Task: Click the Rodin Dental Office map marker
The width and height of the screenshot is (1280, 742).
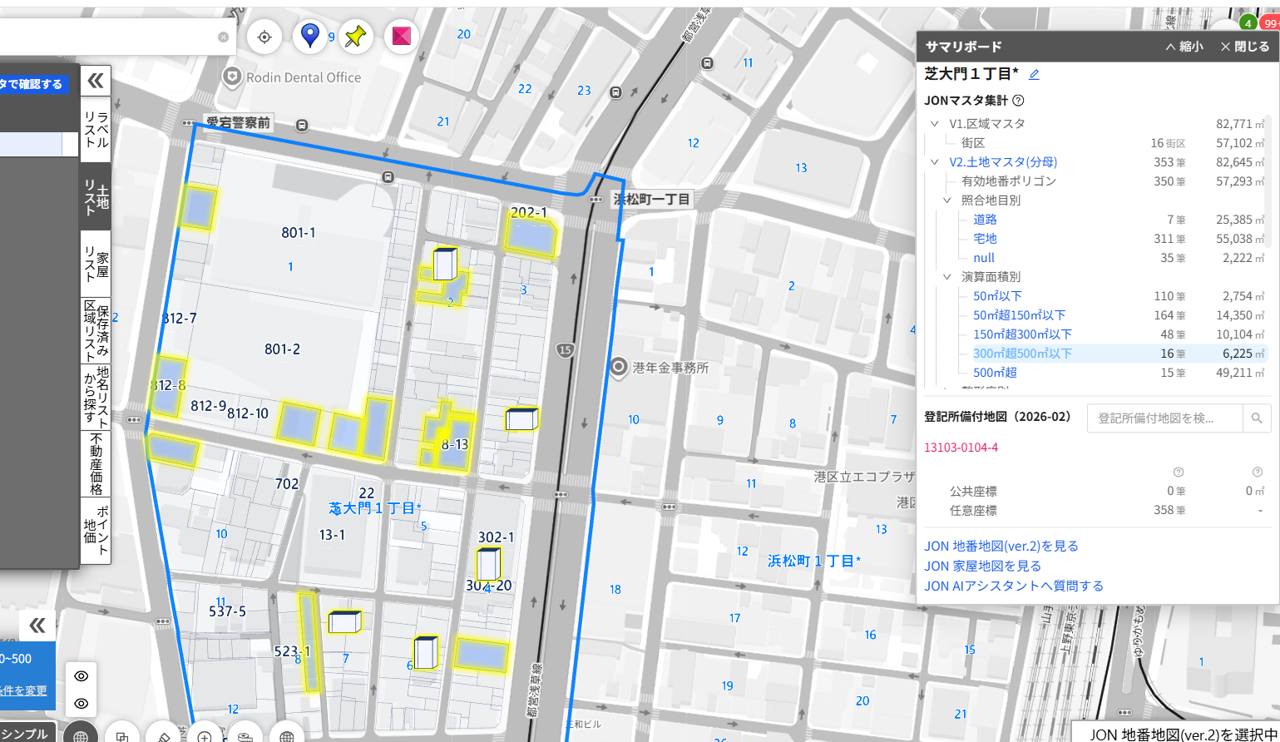Action: 233,77
